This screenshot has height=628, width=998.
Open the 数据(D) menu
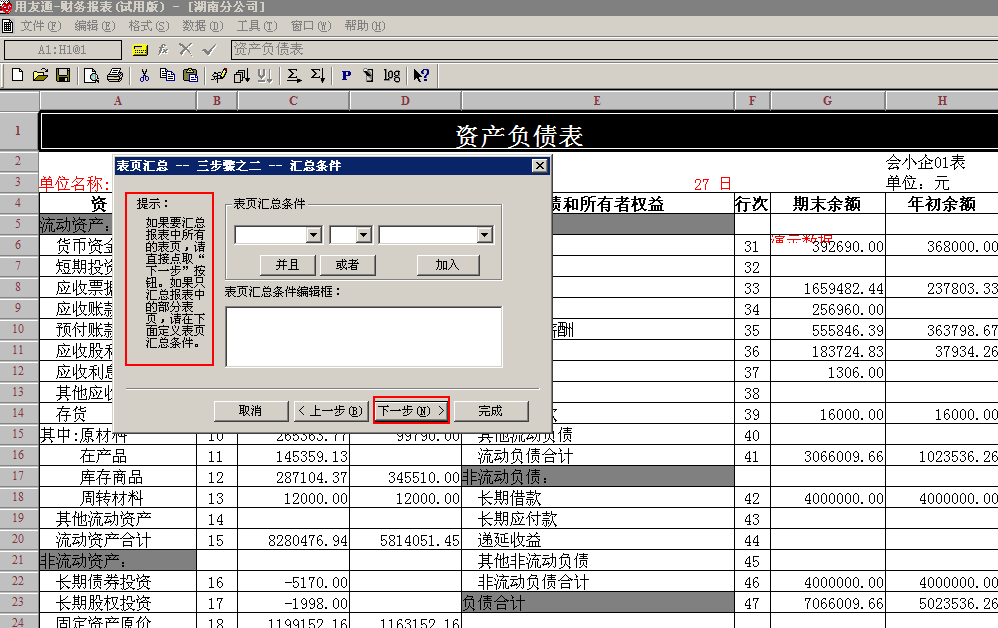pos(202,26)
